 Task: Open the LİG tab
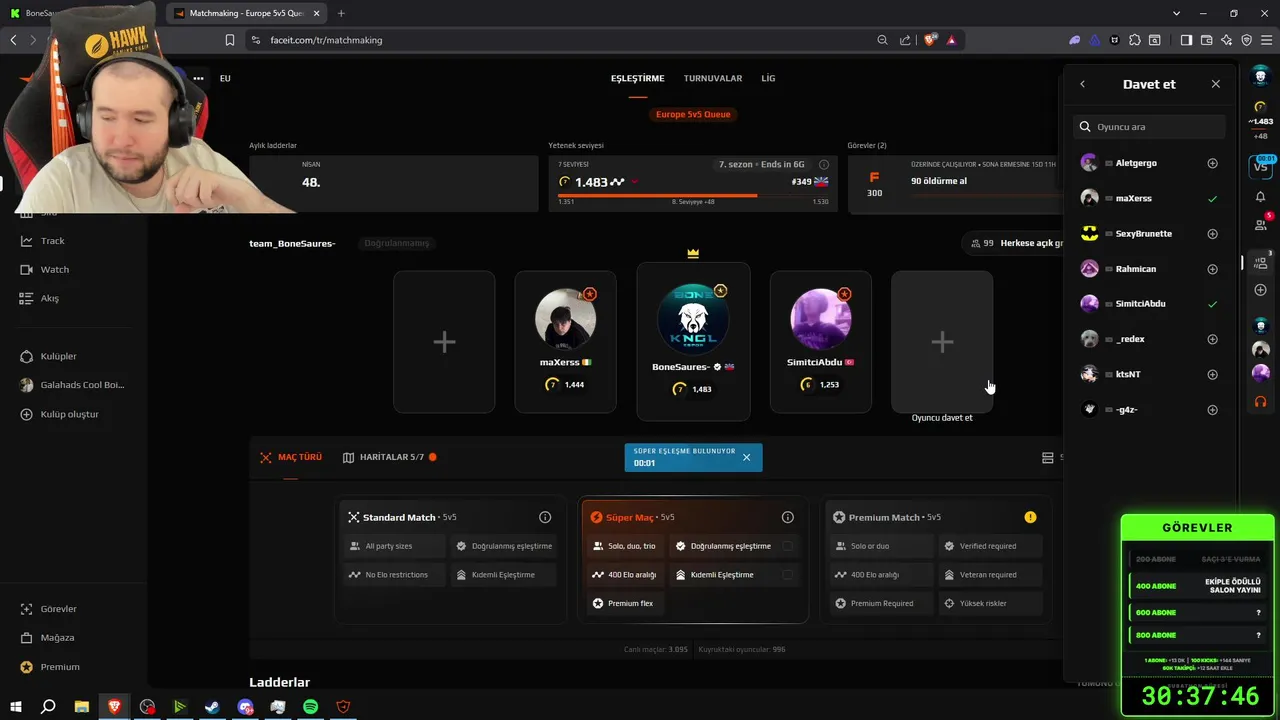click(x=768, y=78)
